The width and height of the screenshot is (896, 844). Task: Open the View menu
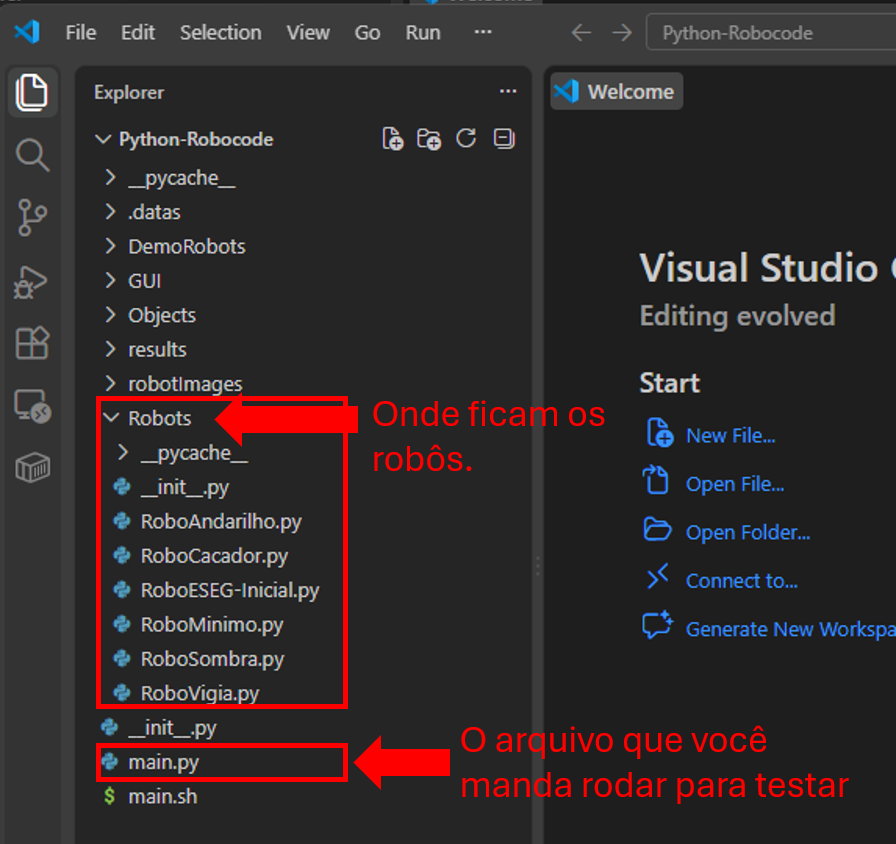(x=308, y=33)
